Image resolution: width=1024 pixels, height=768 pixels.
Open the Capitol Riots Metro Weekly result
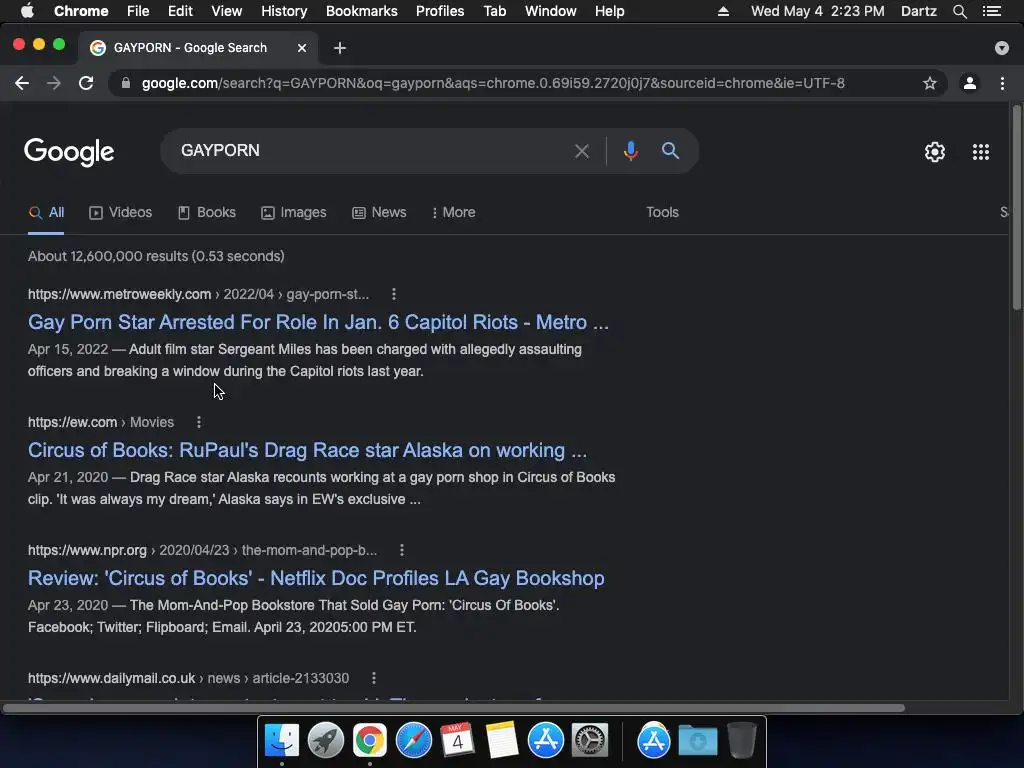(318, 322)
